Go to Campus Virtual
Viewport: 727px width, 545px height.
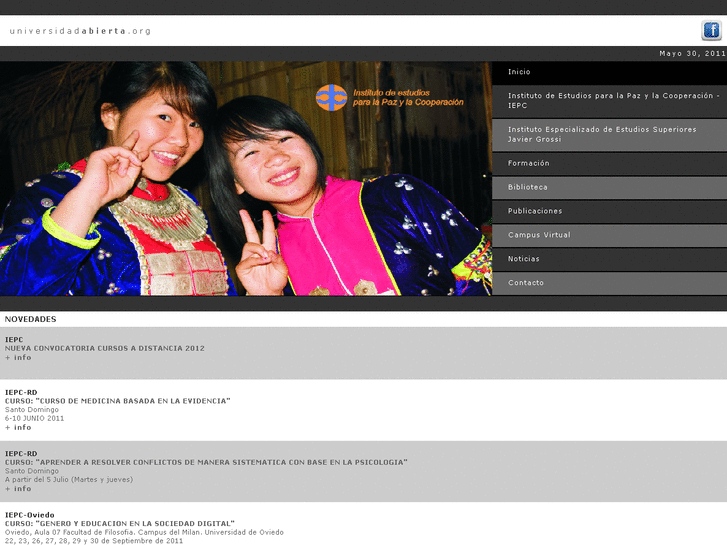[x=609, y=235]
